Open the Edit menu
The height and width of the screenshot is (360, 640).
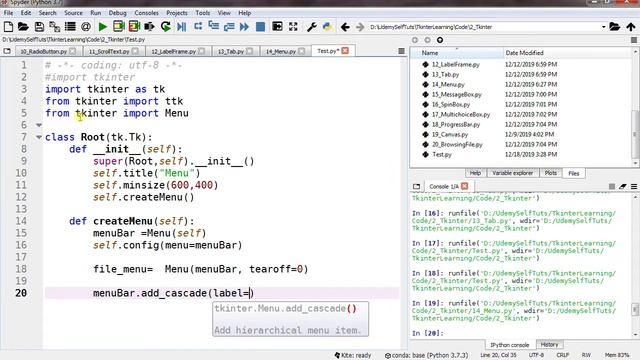point(26,13)
